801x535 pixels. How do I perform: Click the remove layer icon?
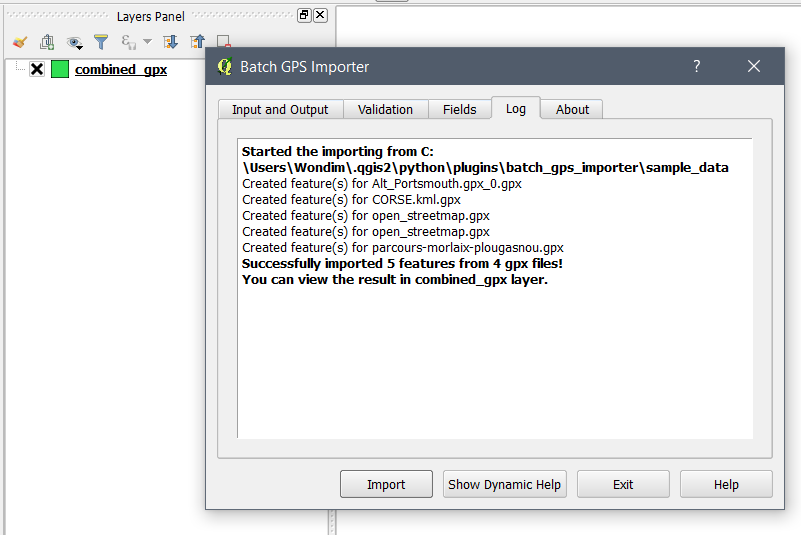[x=223, y=41]
